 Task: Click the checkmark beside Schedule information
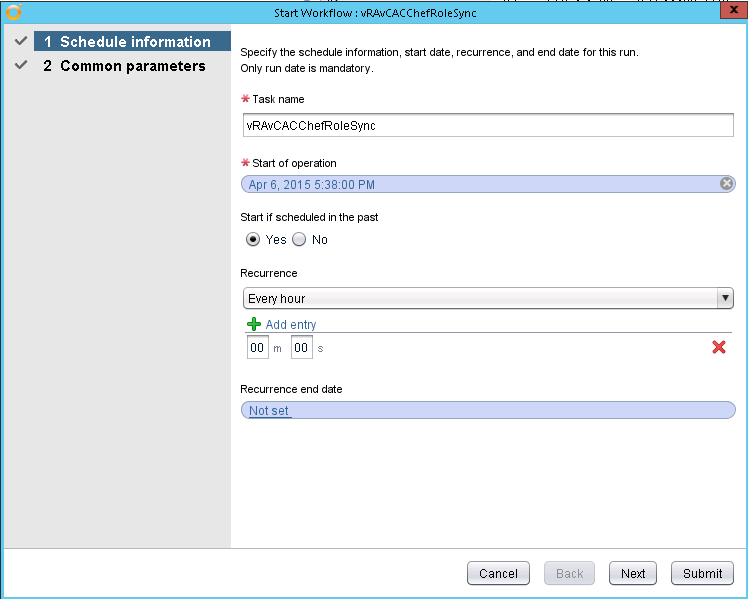tap(20, 42)
